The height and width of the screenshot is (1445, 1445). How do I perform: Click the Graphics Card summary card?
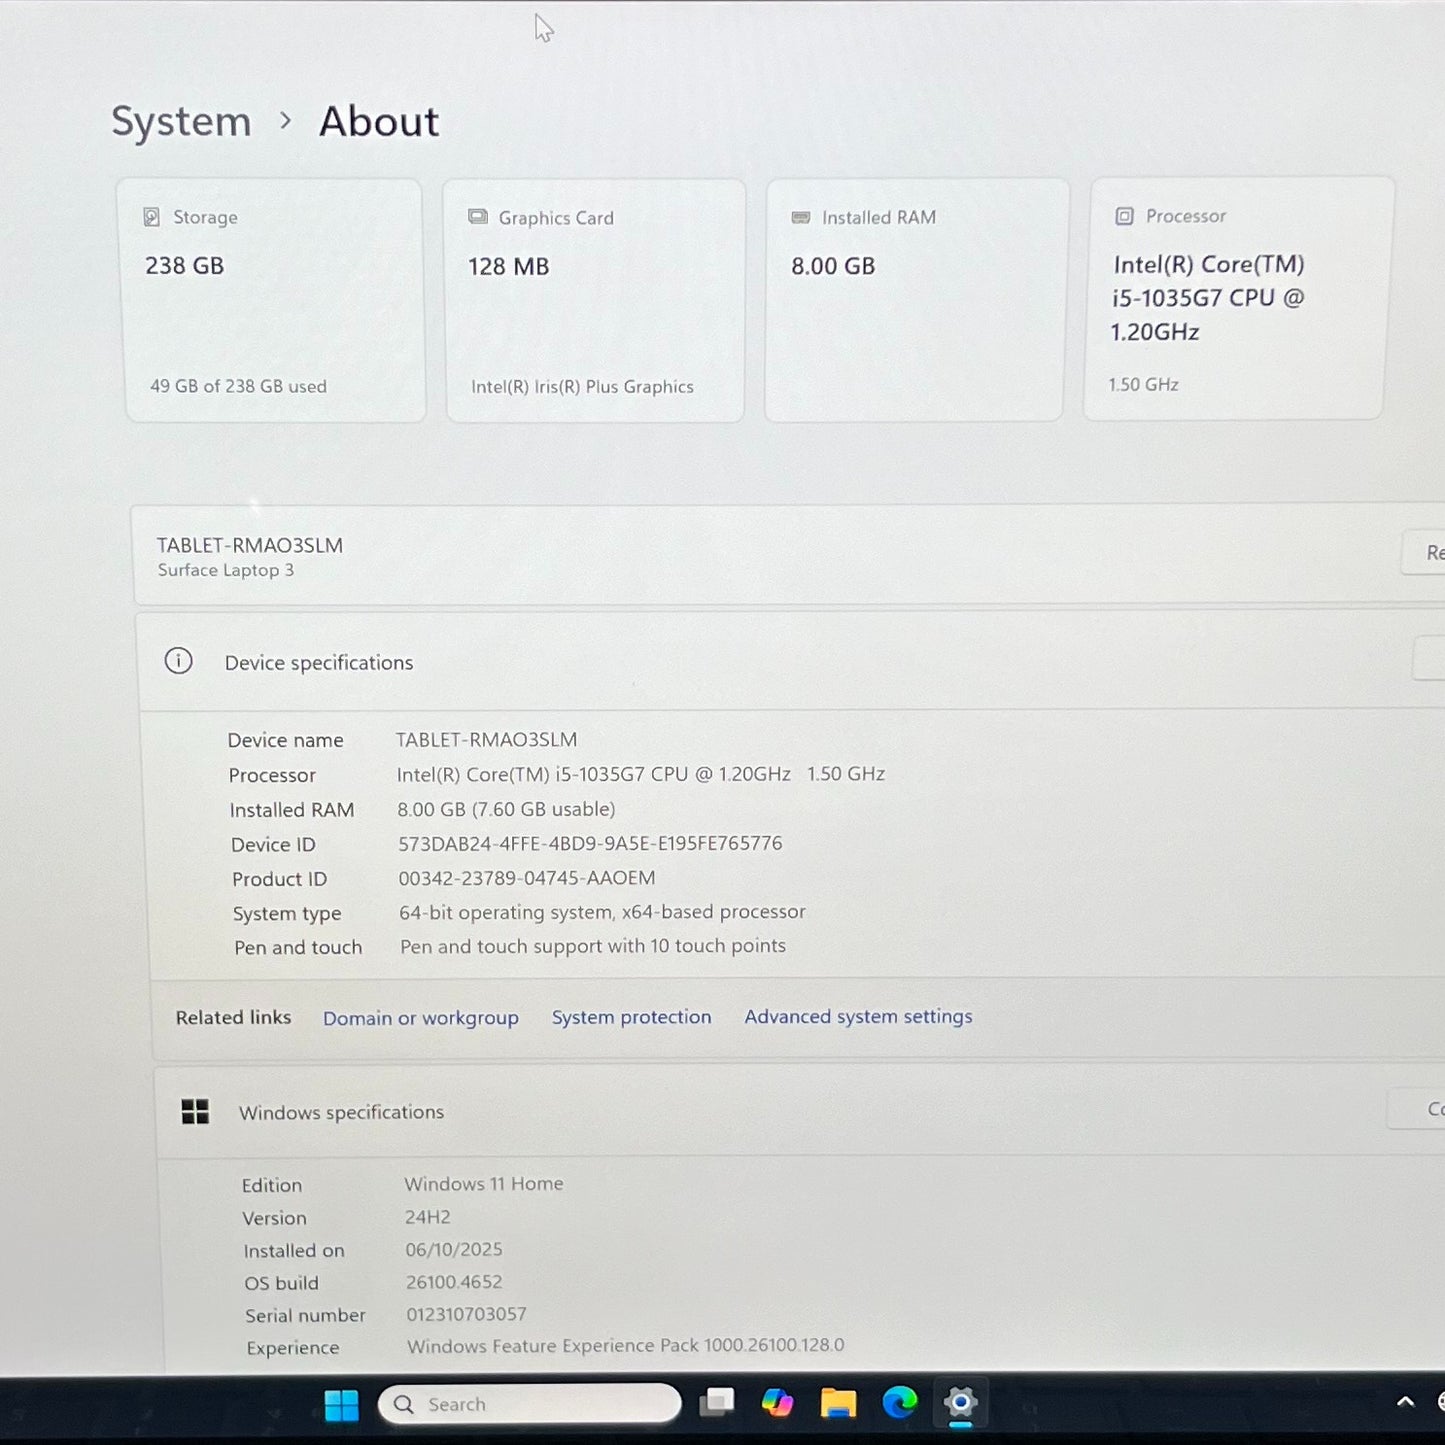tap(594, 298)
